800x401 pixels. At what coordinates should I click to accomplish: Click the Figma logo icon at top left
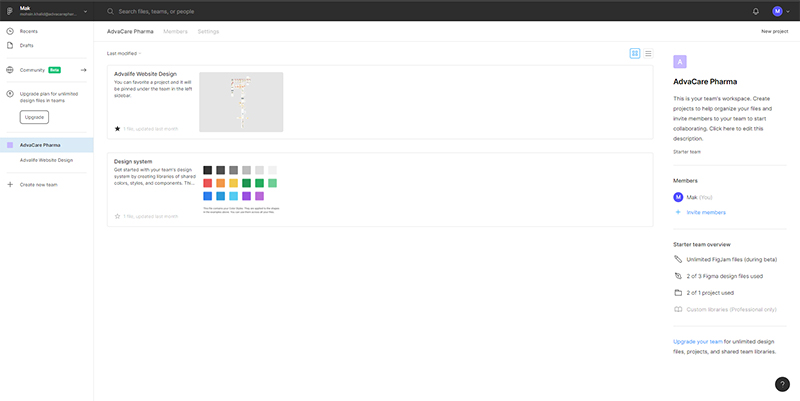coord(10,11)
